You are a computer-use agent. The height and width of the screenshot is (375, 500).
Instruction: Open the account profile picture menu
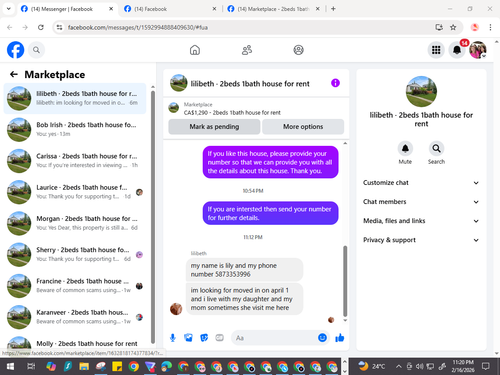[478, 50]
